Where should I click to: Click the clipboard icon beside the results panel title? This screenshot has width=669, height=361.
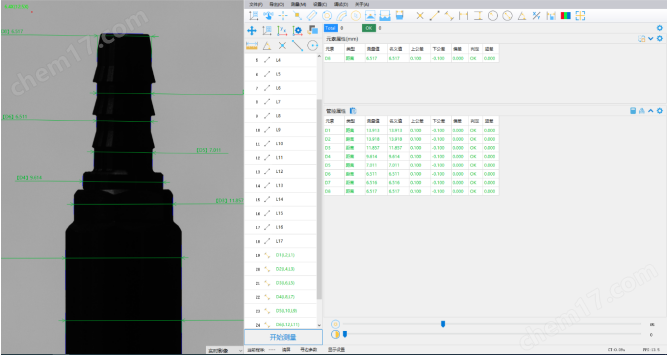(x=353, y=111)
